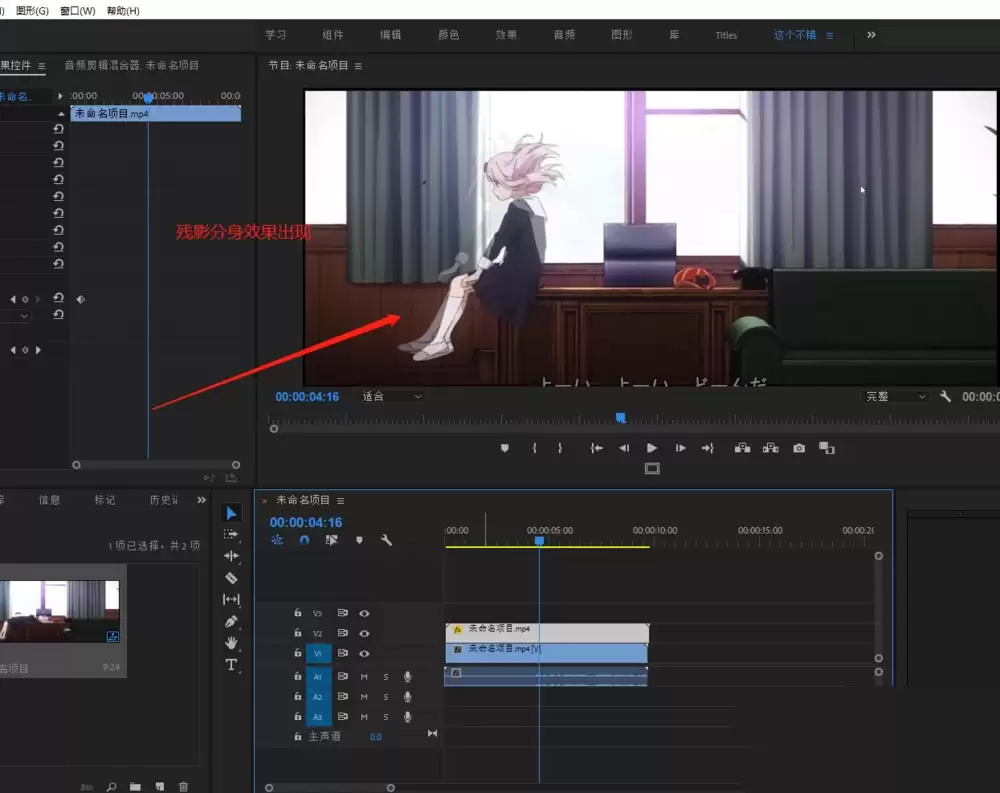1000x793 pixels.
Task: Lock the V2 video track
Action: pos(298,633)
